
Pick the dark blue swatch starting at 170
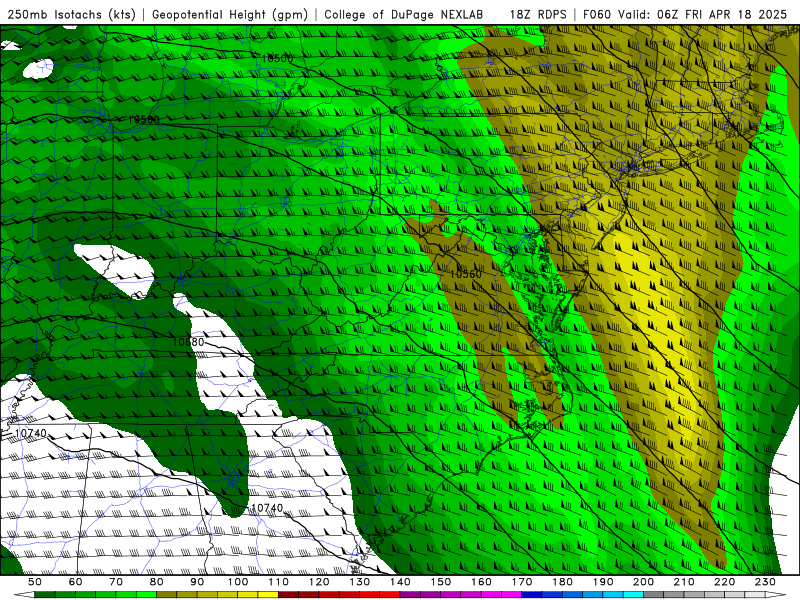(532, 594)
